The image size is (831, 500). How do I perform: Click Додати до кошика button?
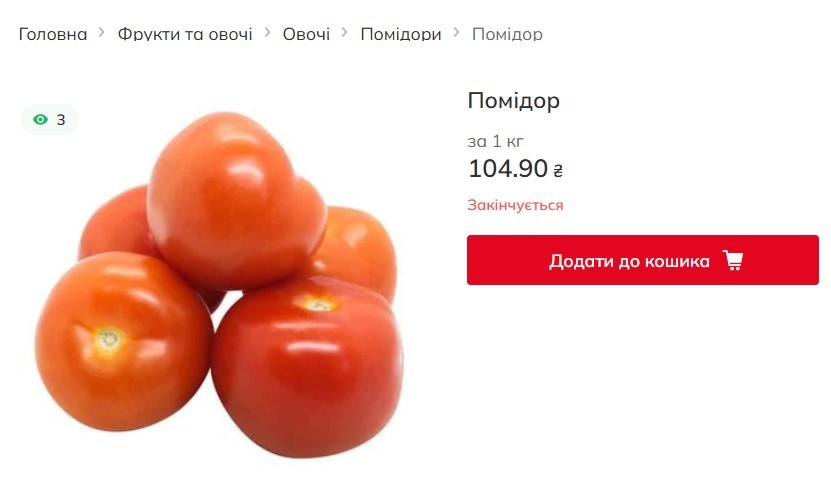642,260
